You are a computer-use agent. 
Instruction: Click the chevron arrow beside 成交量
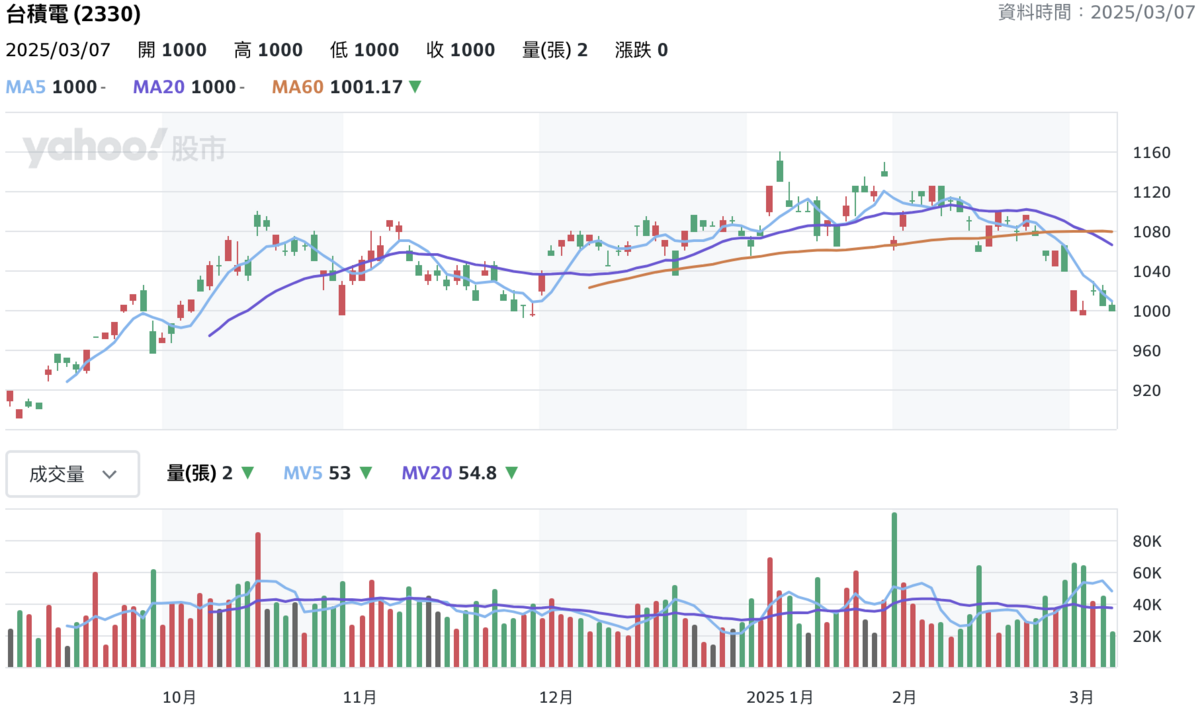tap(111, 475)
